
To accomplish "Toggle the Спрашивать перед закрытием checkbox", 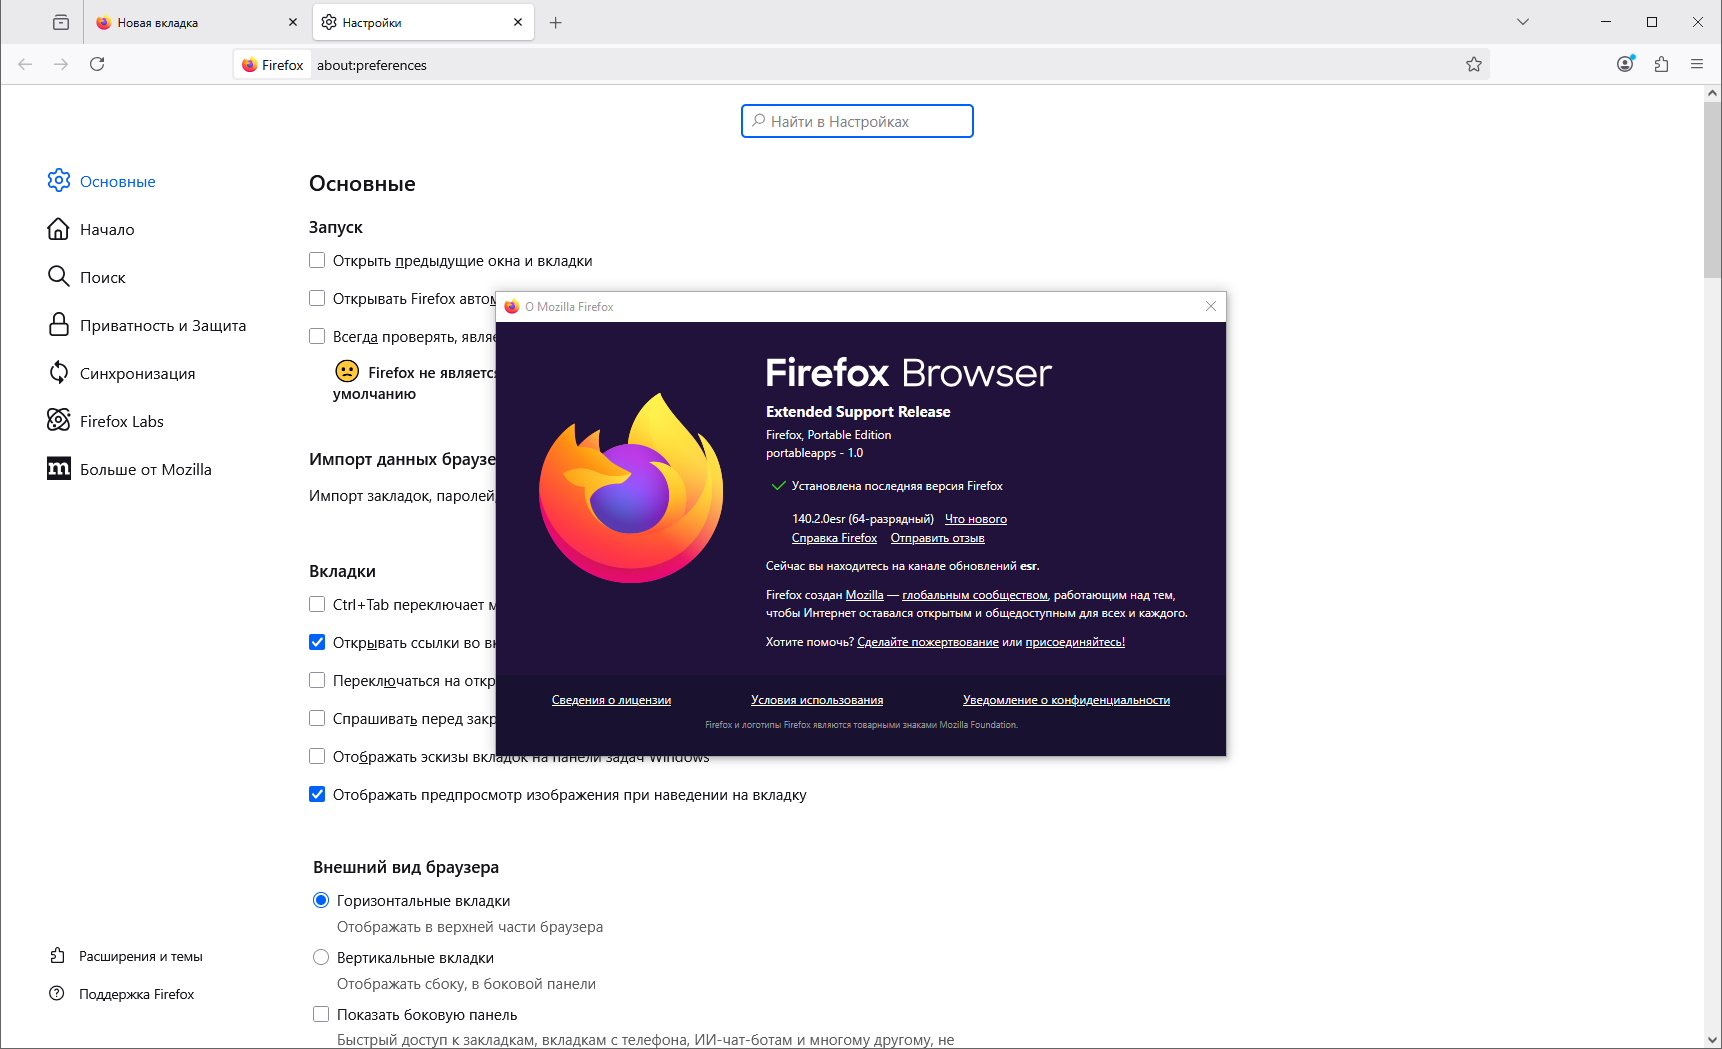I will point(317,718).
